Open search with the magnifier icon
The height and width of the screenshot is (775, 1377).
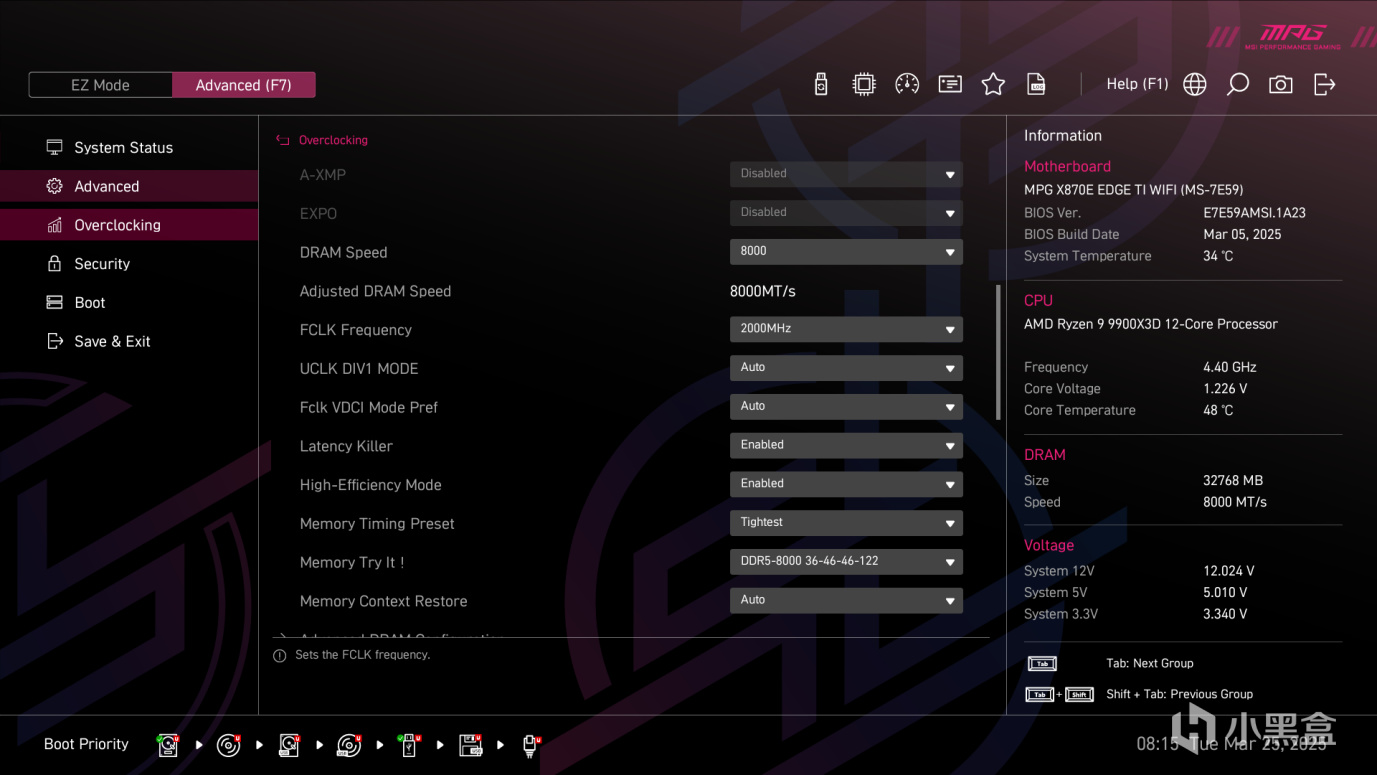tap(1238, 85)
